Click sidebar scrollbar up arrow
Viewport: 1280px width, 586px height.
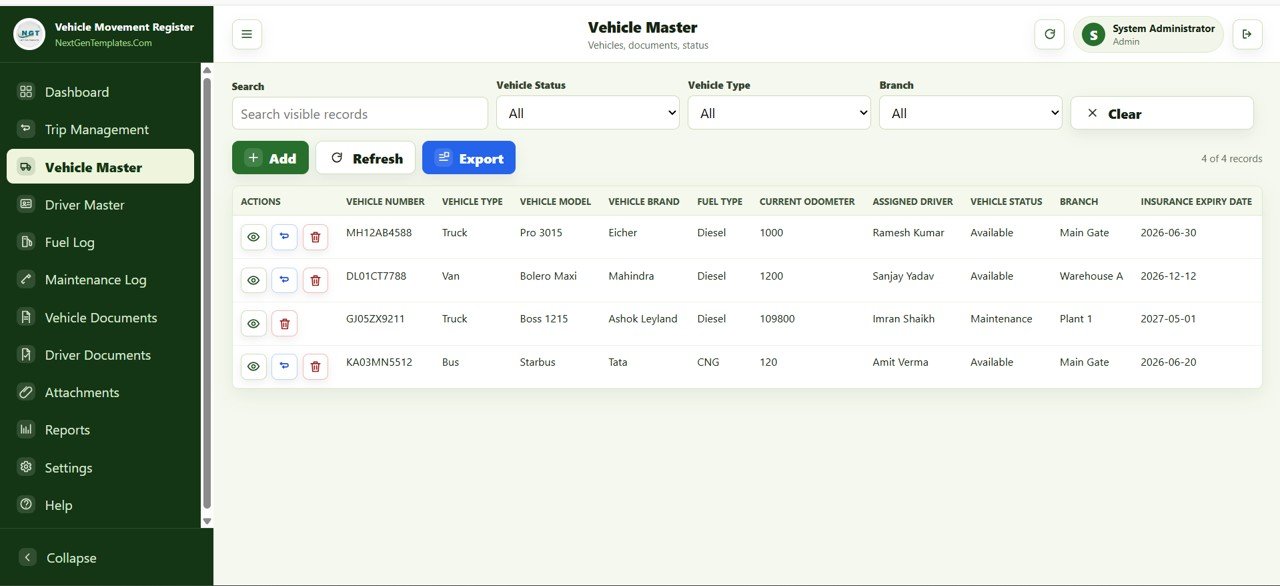207,70
